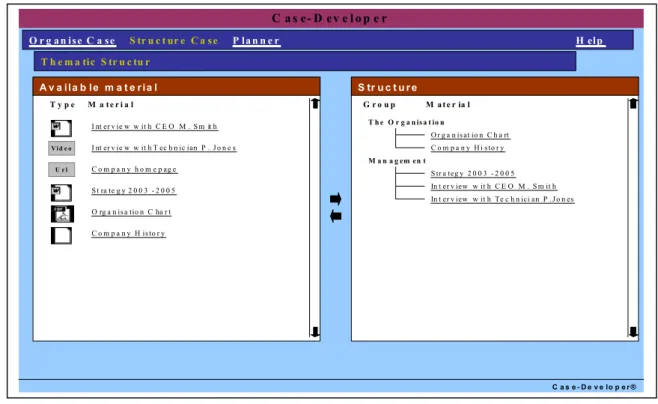Click the PDF icon beside Organisation Chart

coord(62,214)
